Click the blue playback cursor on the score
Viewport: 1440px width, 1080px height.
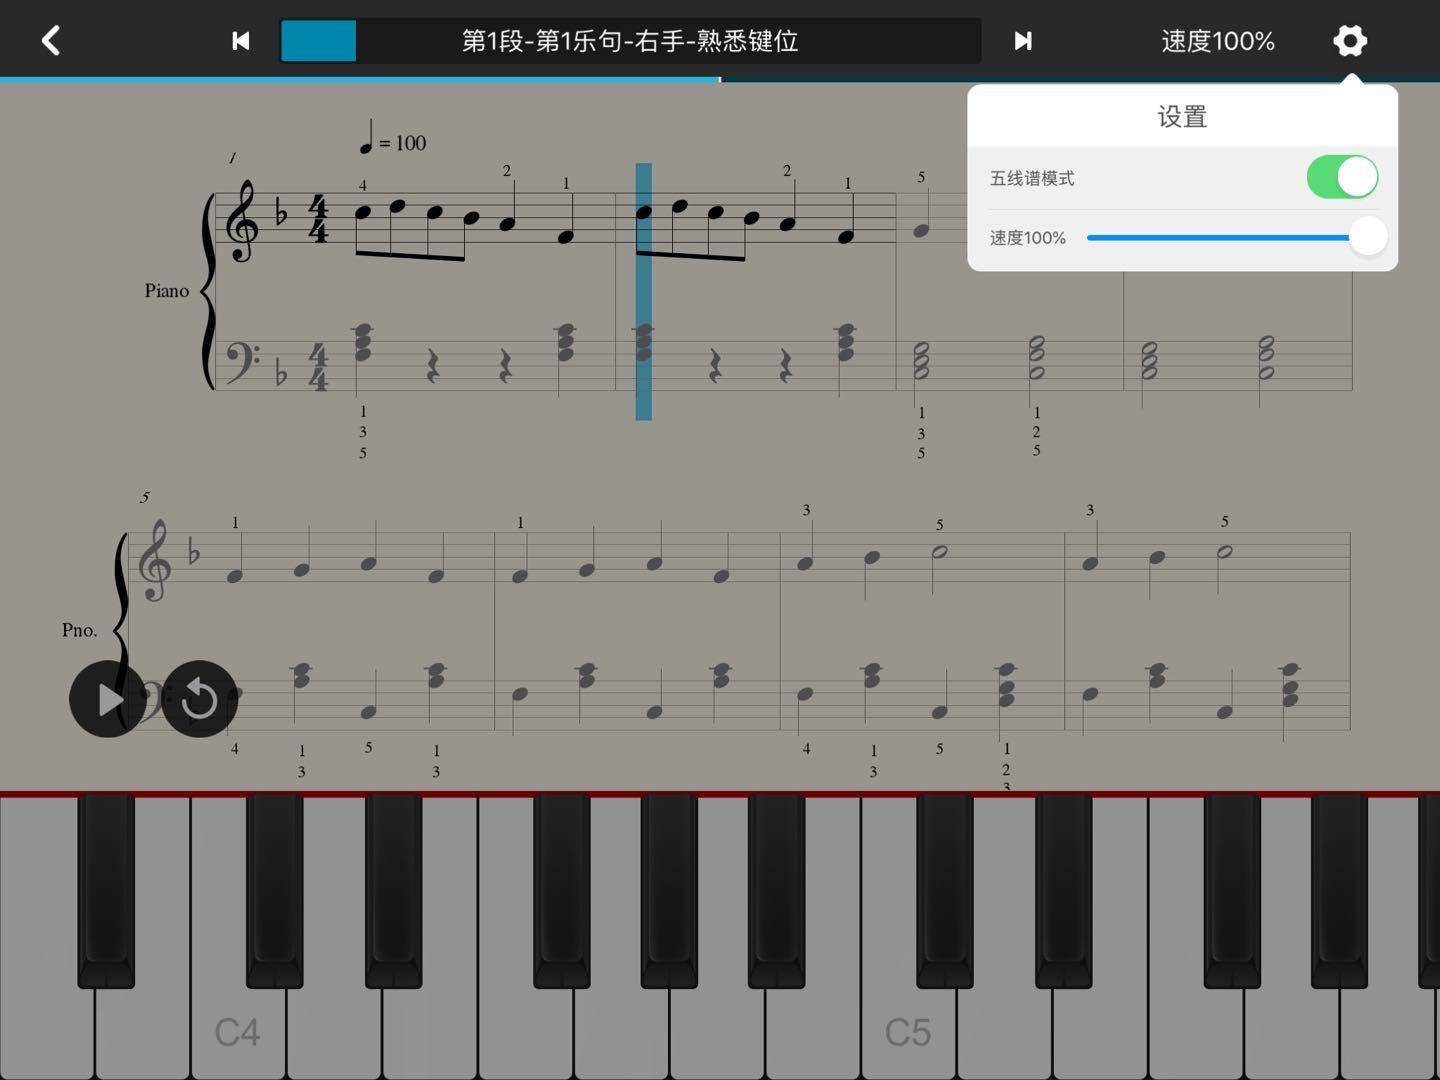(644, 291)
